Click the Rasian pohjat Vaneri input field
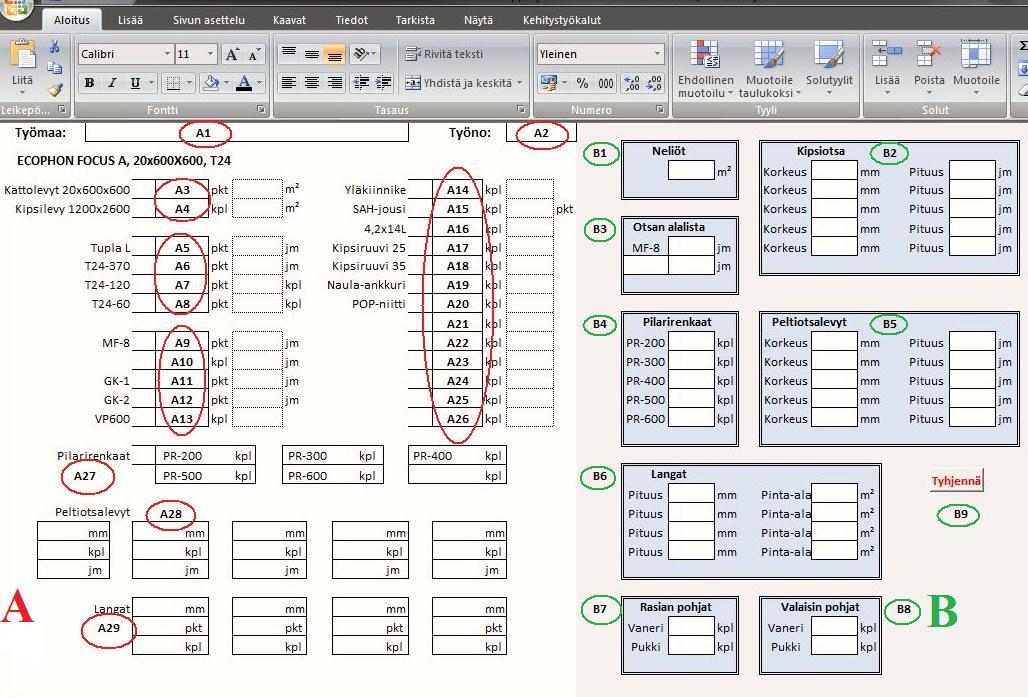The image size is (1028, 697). coord(691,627)
